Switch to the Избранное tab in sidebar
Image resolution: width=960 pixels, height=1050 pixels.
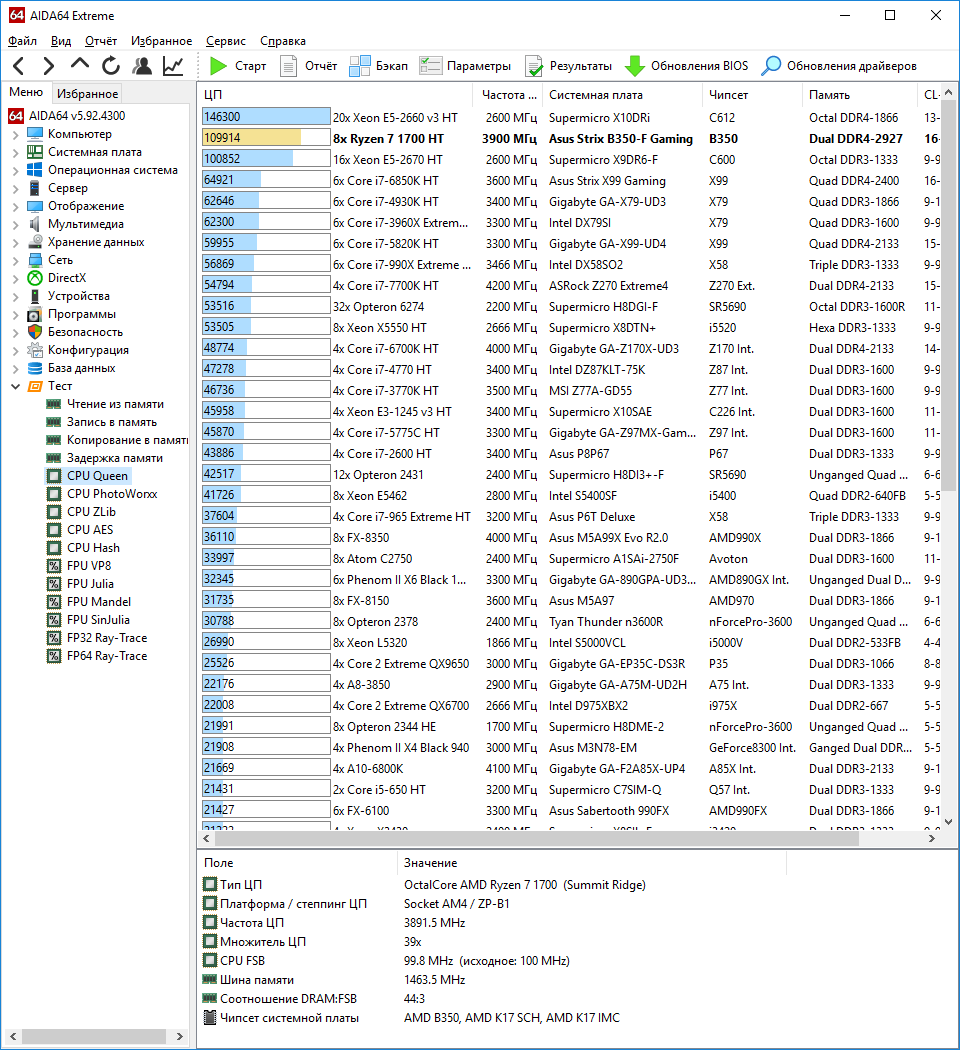tap(88, 94)
